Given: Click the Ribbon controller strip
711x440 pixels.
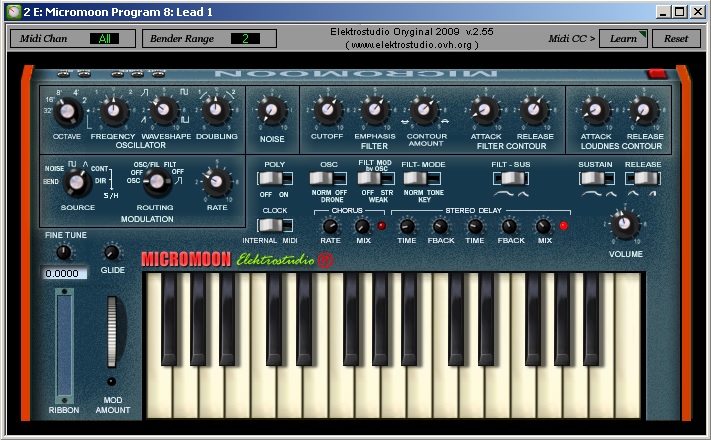Looking at the screenshot, I should pos(64,346).
